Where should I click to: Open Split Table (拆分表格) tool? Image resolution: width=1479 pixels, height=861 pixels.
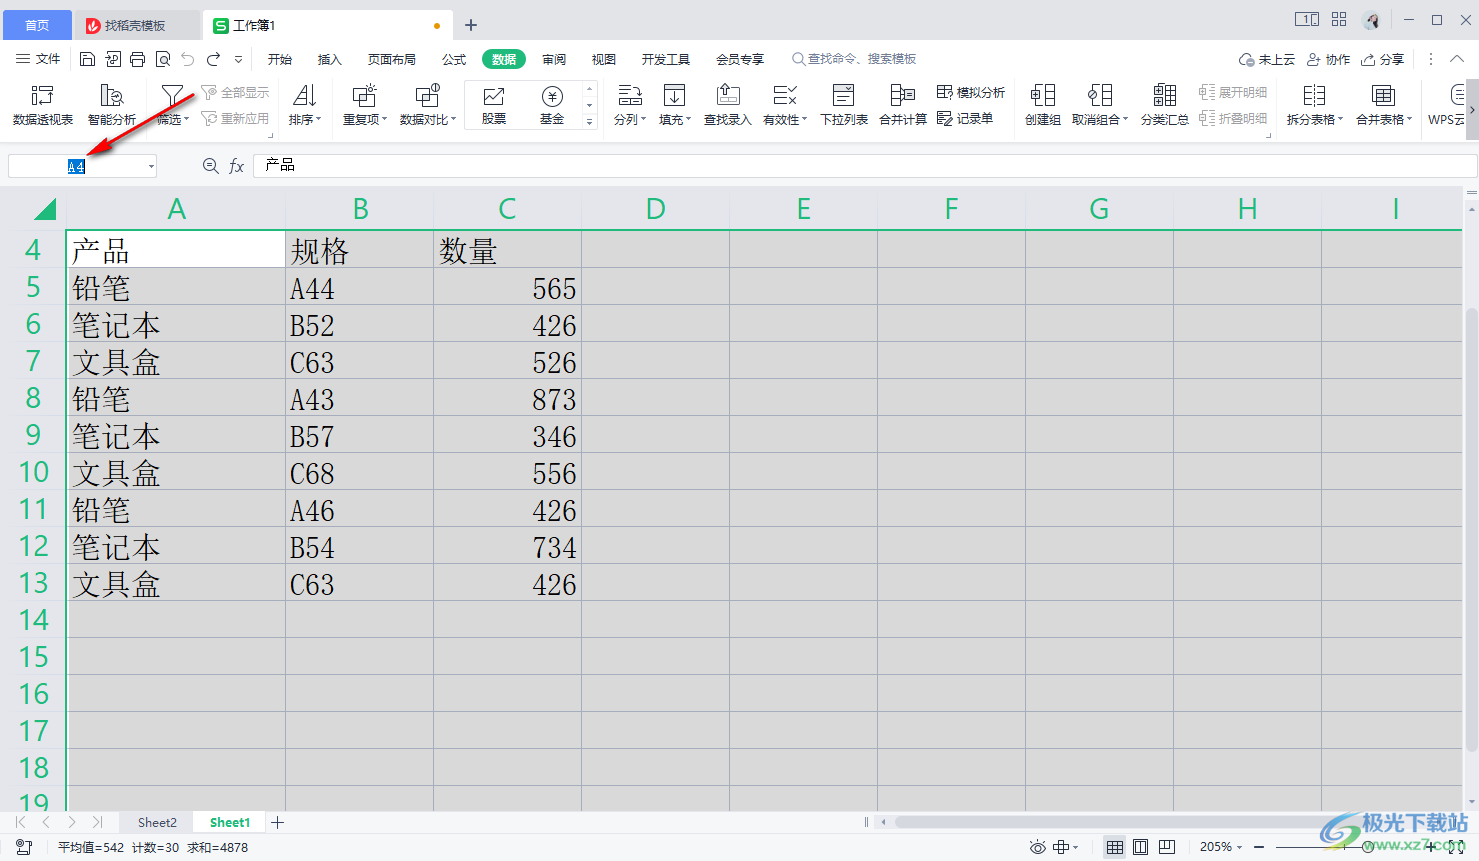(1314, 105)
